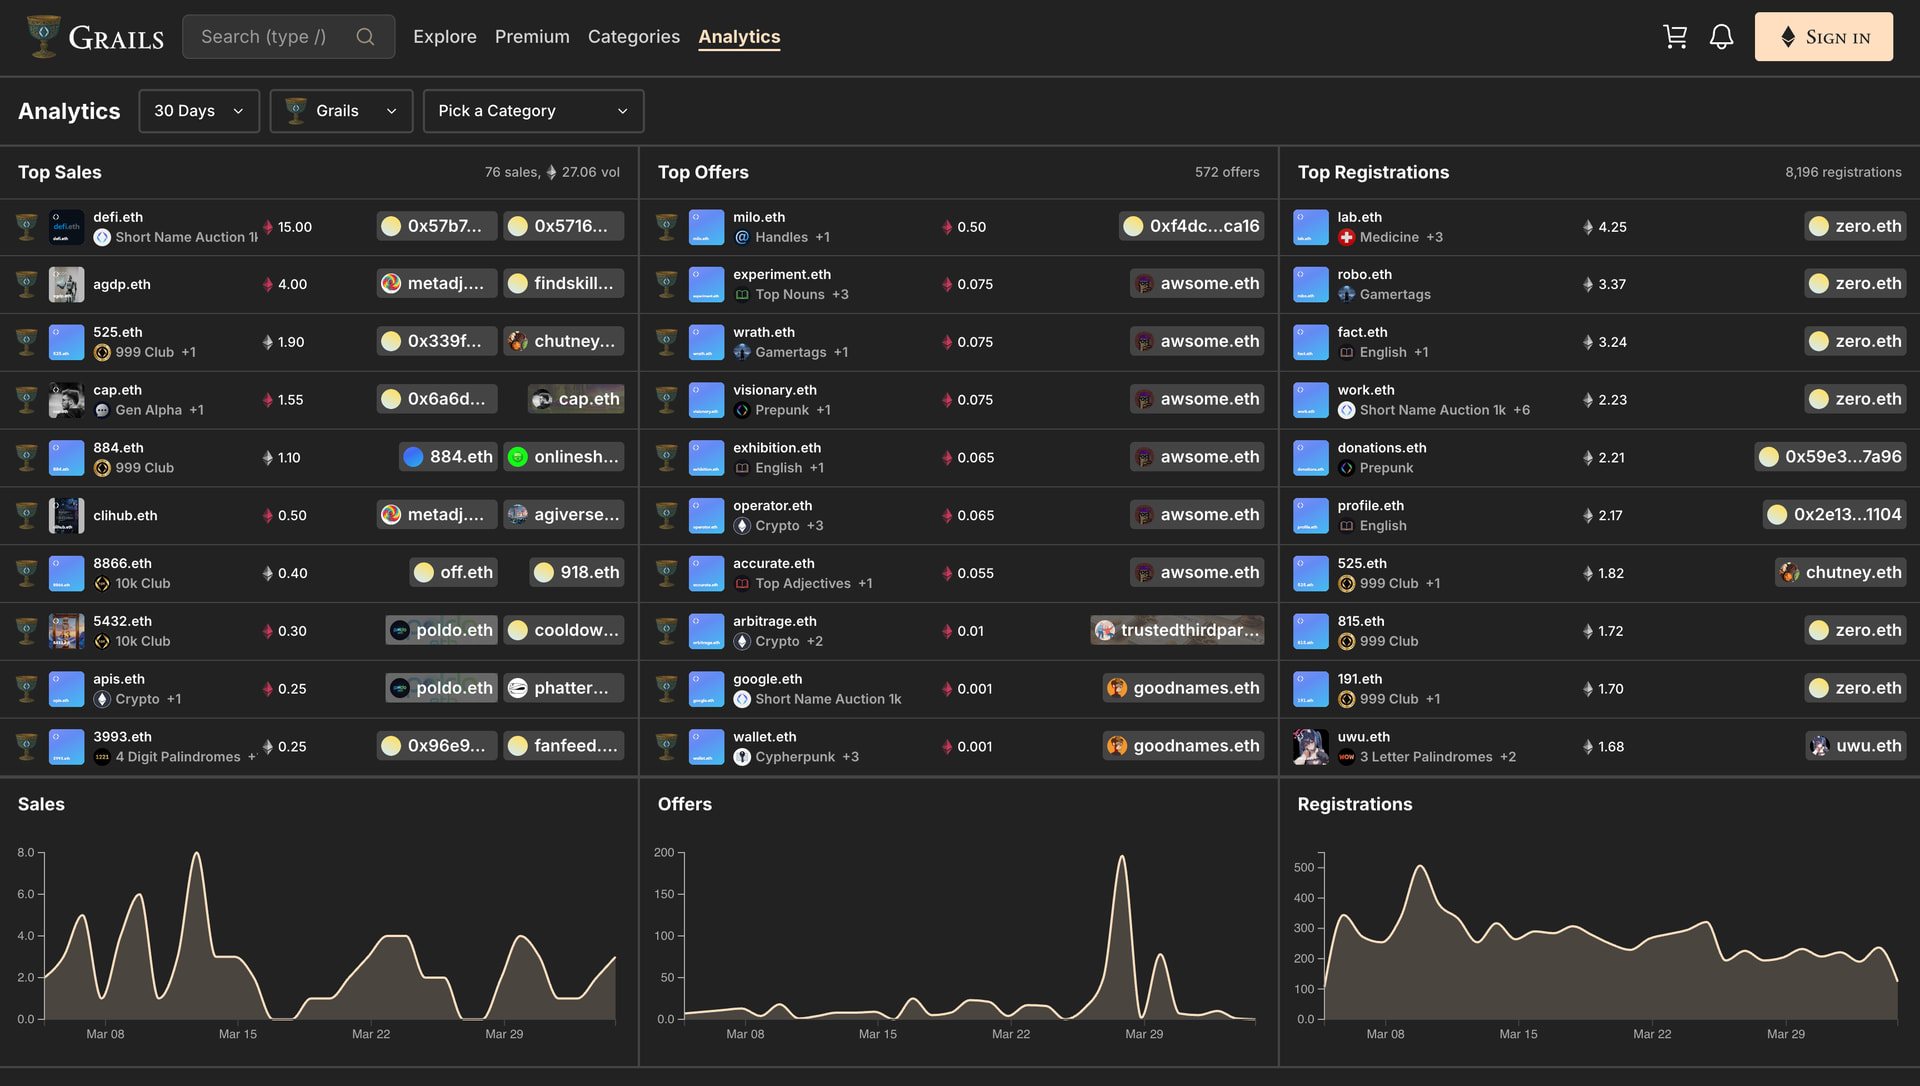Viewport: 1920px width, 1086px height.
Task: Click the Mar 29 peak on Offers chart
Action: (1122, 858)
